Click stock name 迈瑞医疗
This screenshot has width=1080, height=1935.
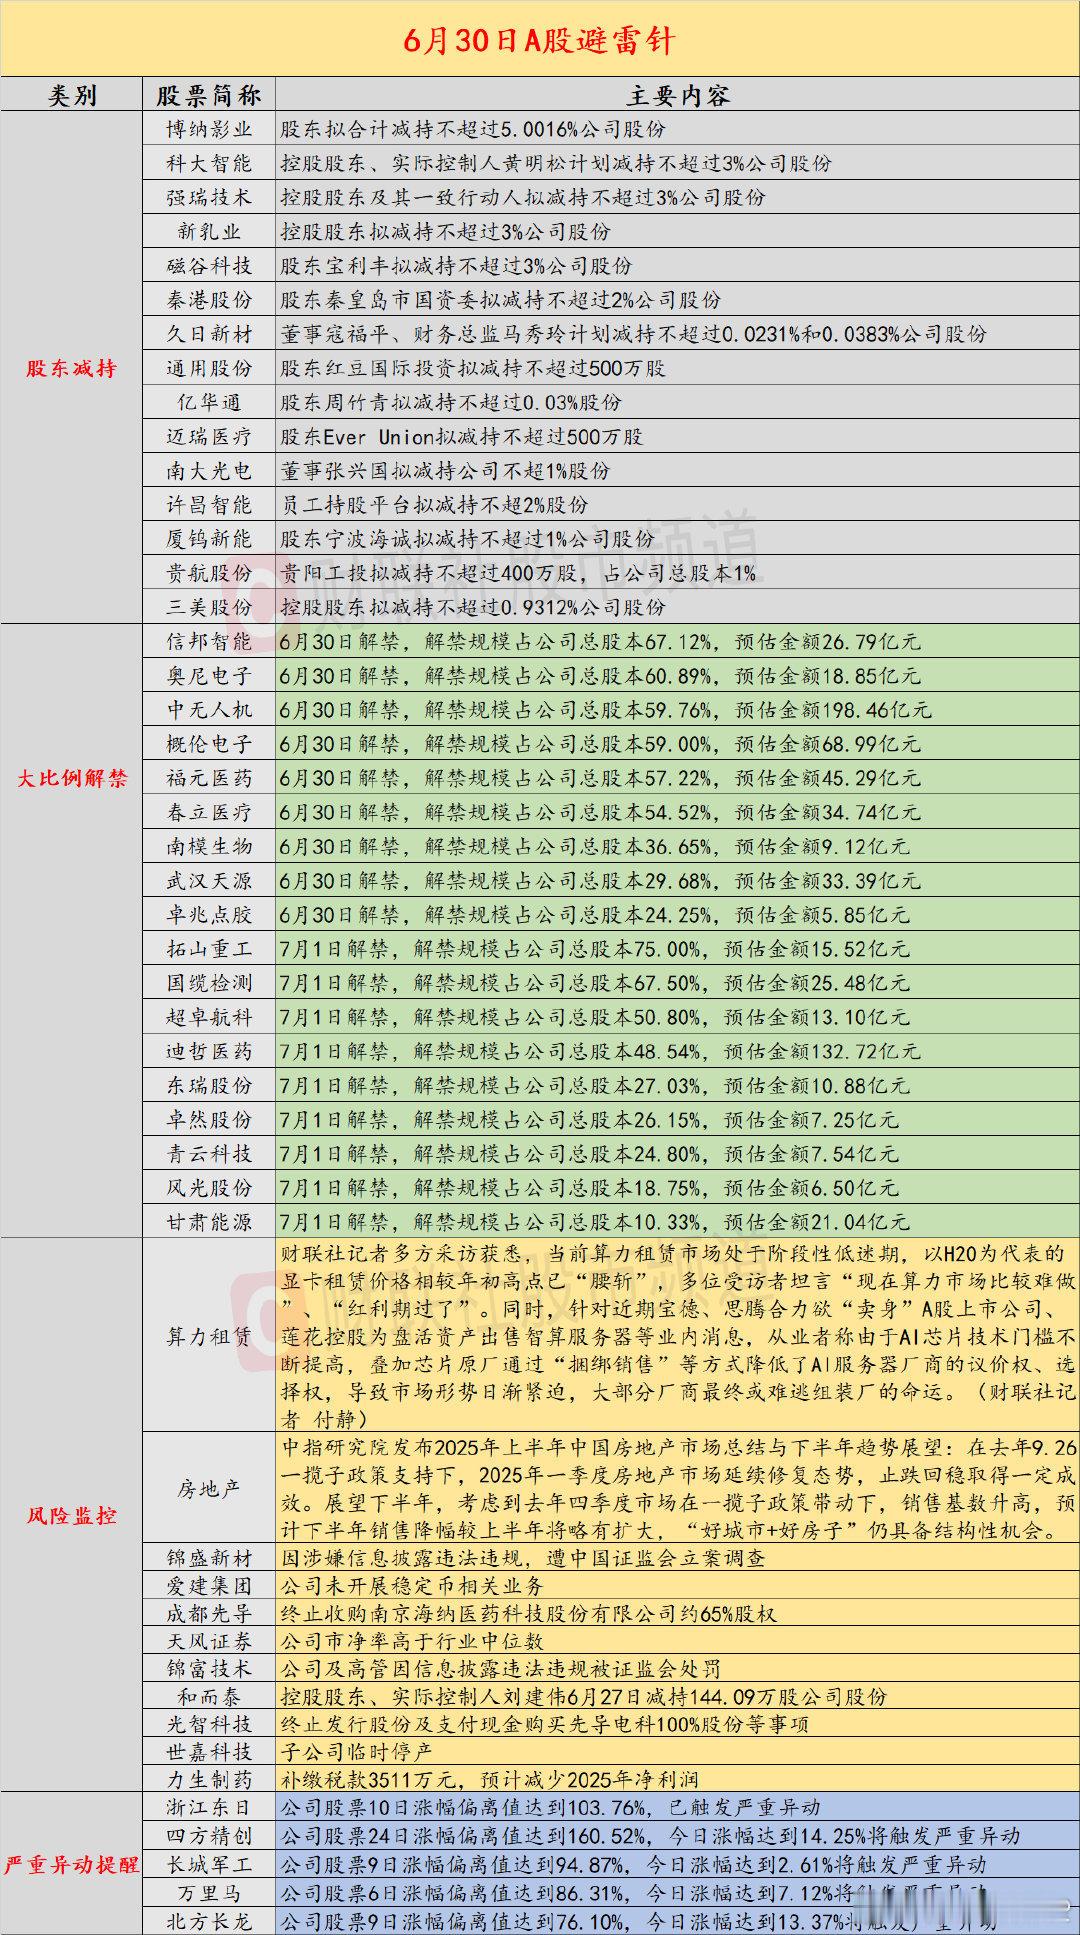(x=209, y=436)
